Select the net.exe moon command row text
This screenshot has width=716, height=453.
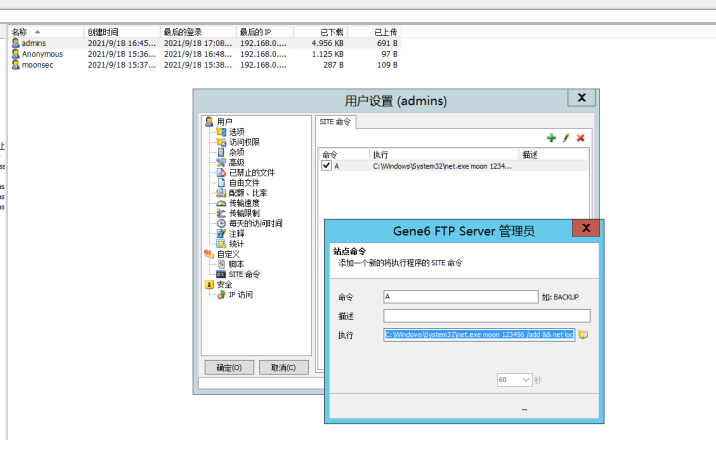tap(442, 166)
